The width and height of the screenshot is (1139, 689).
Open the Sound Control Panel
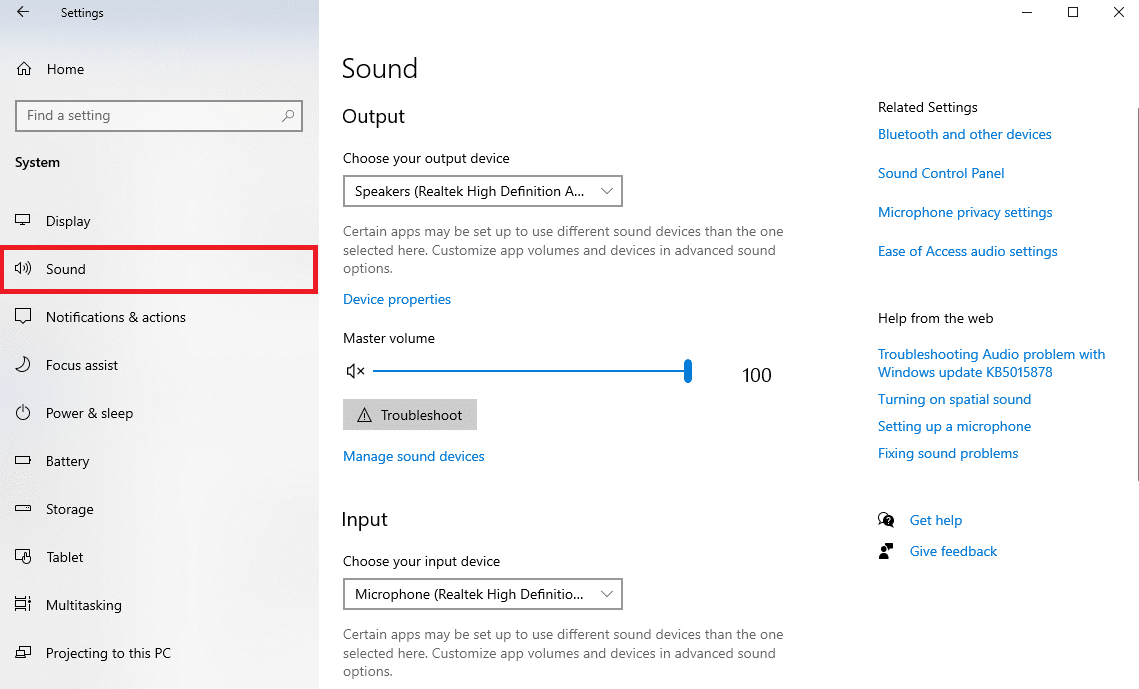(x=940, y=172)
